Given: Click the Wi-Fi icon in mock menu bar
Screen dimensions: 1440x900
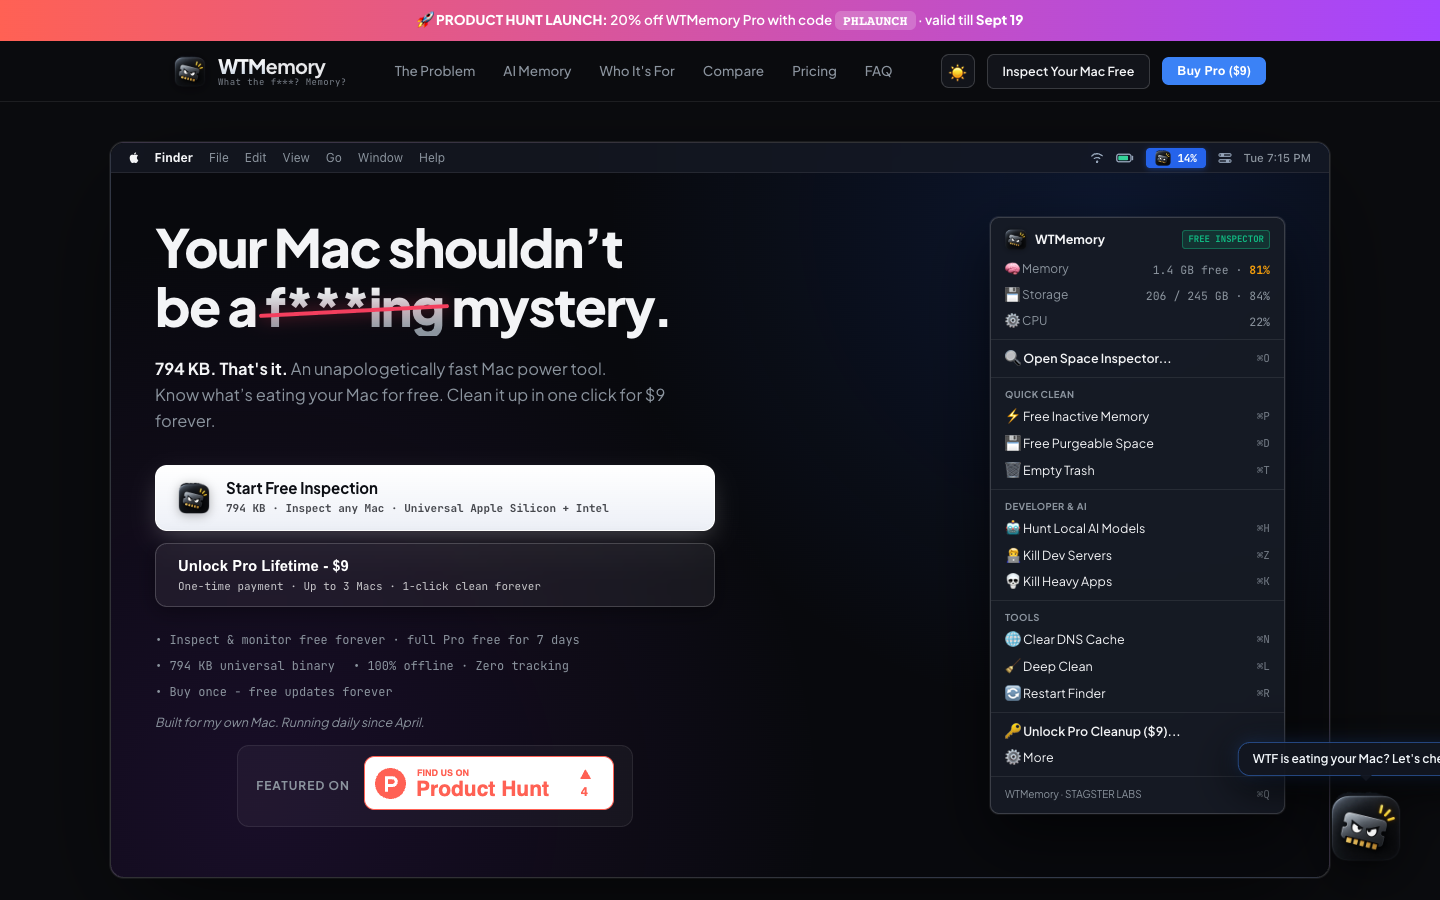Looking at the screenshot, I should [1097, 158].
